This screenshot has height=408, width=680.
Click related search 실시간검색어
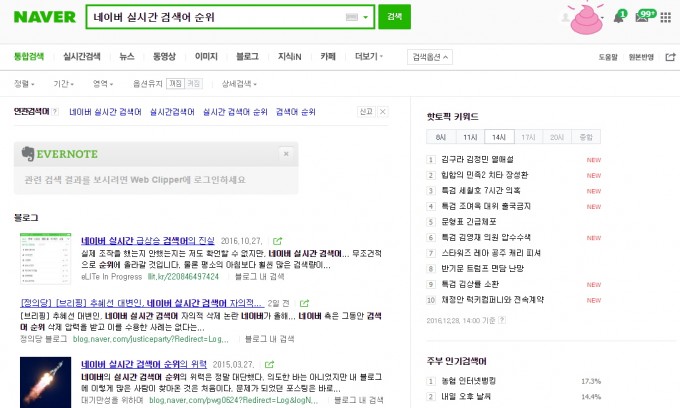[172, 112]
